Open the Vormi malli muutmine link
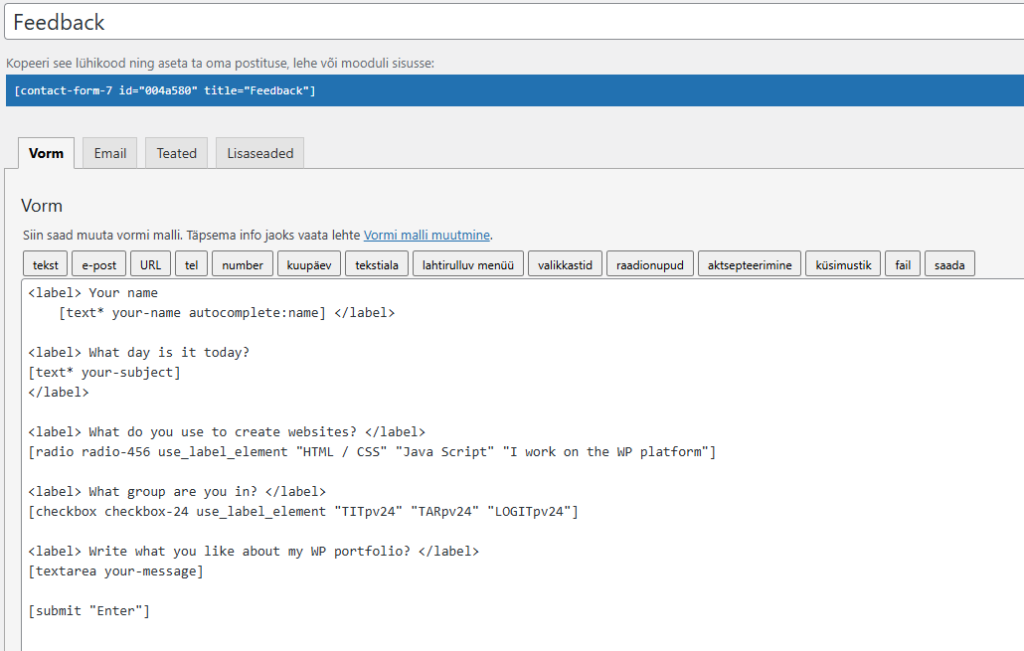 pyautogui.click(x=426, y=235)
